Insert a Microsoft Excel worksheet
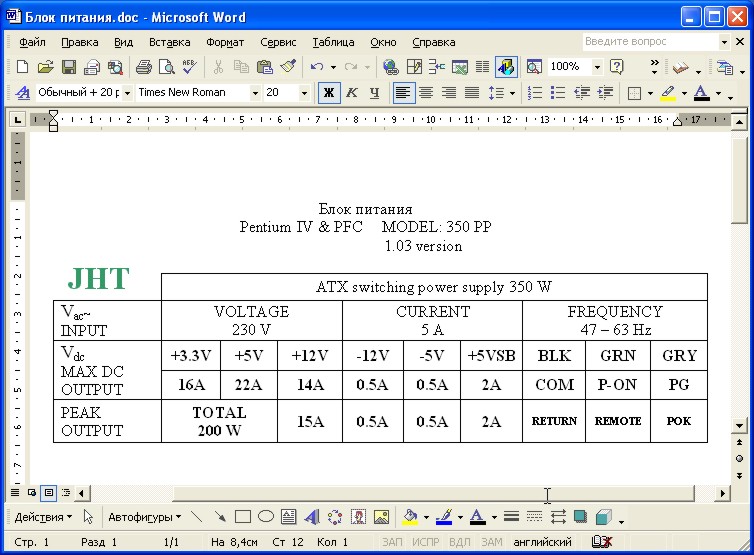Viewport: 754px width, 555px height. (460, 66)
